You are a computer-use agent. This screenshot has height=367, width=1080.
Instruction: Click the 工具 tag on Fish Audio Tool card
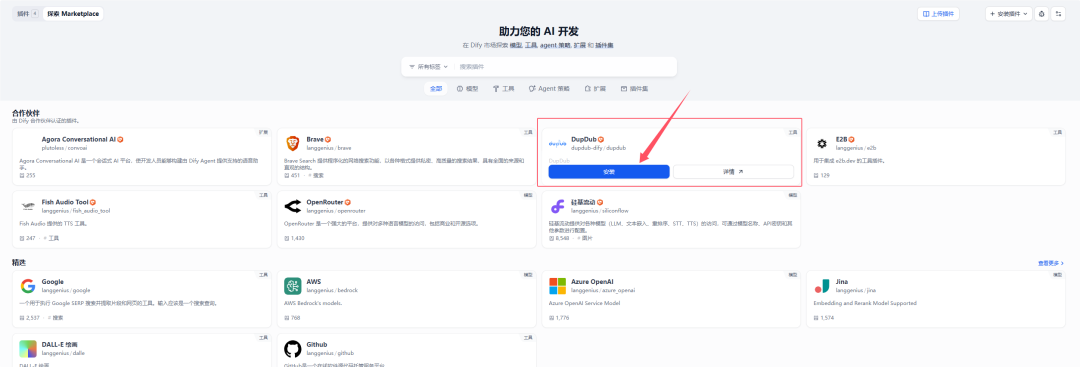52,238
